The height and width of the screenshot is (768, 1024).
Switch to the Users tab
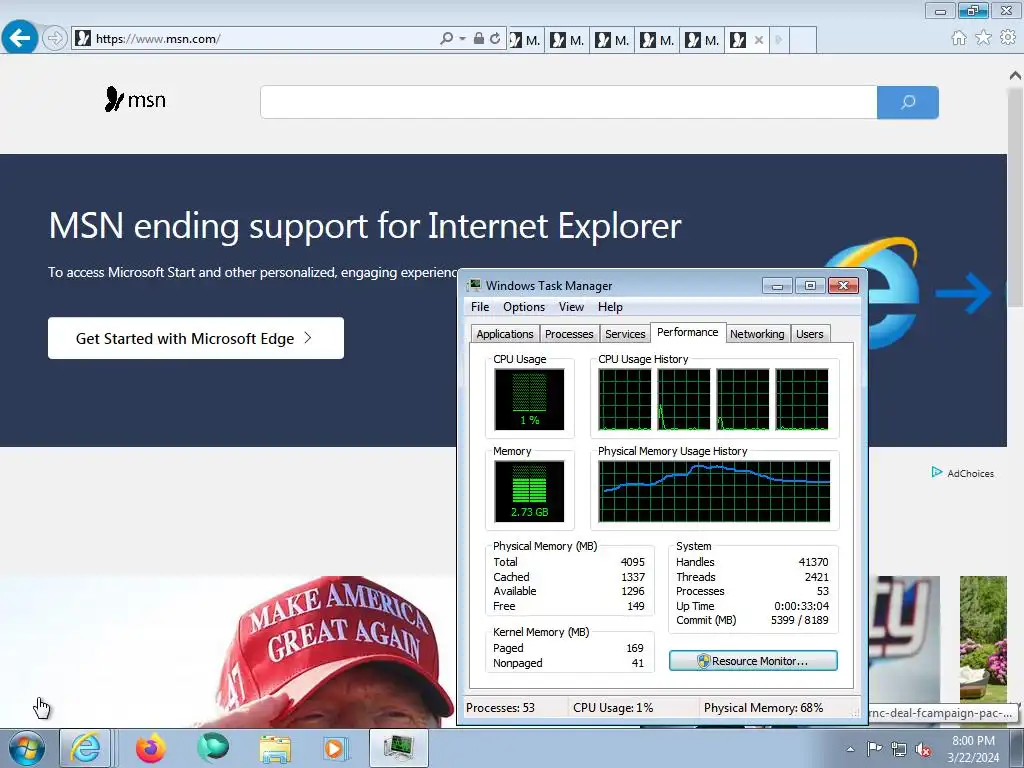pyautogui.click(x=810, y=334)
